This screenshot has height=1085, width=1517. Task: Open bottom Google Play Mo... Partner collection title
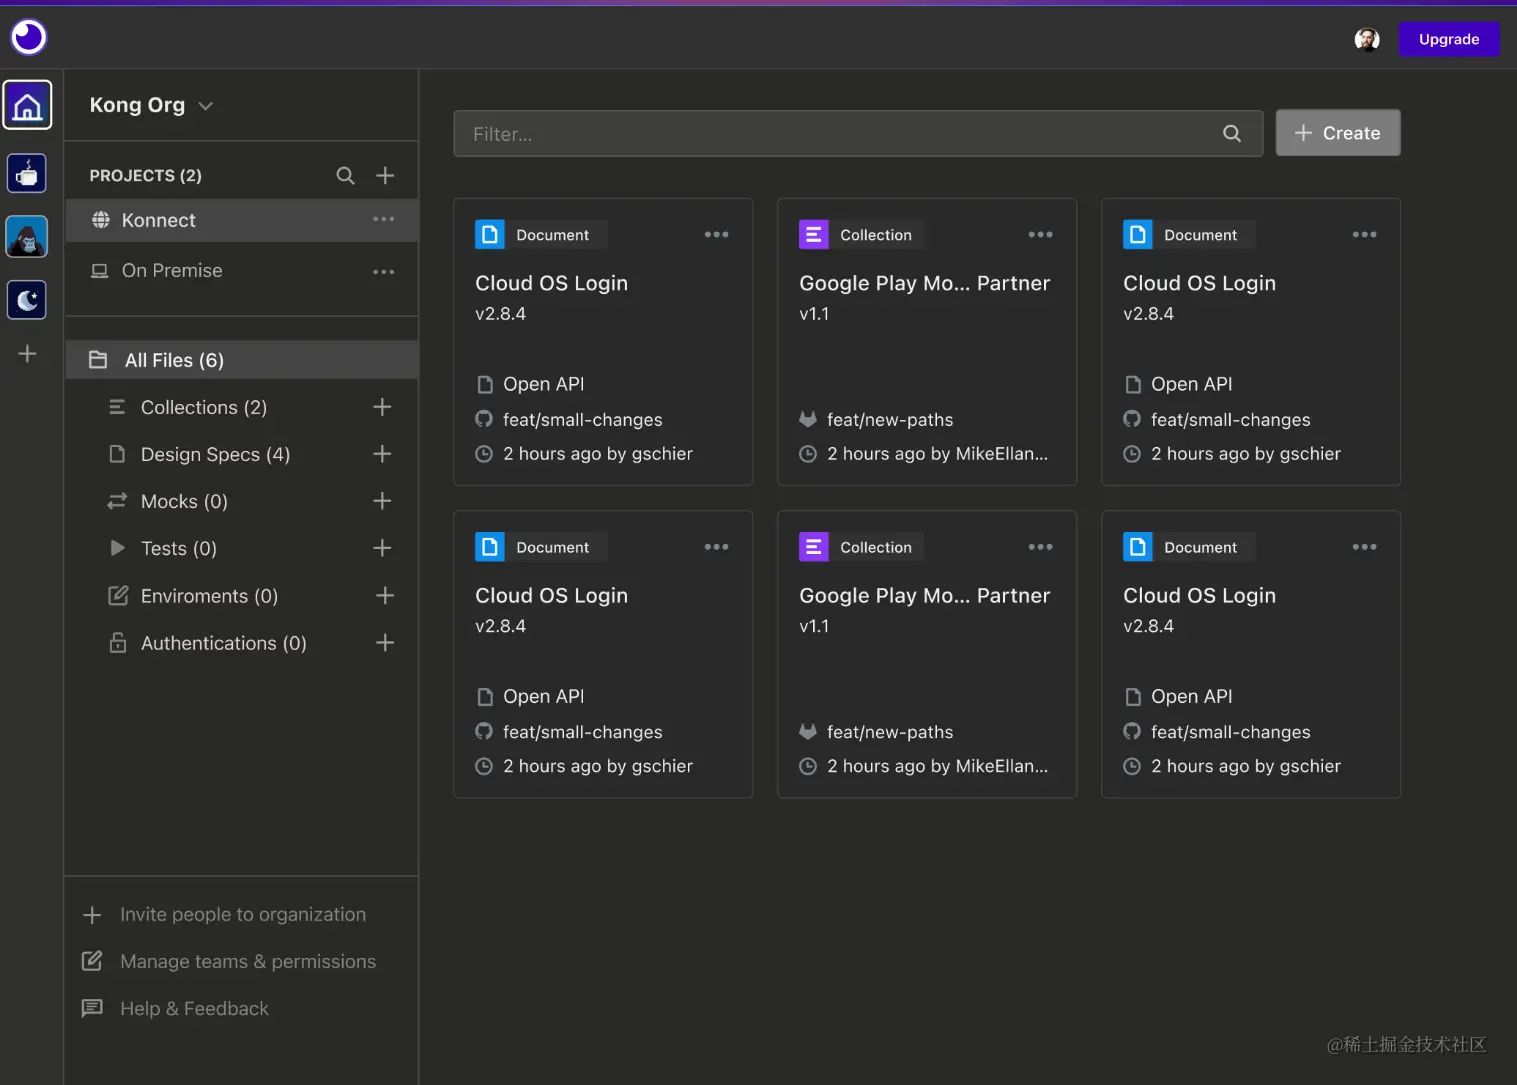(x=925, y=595)
